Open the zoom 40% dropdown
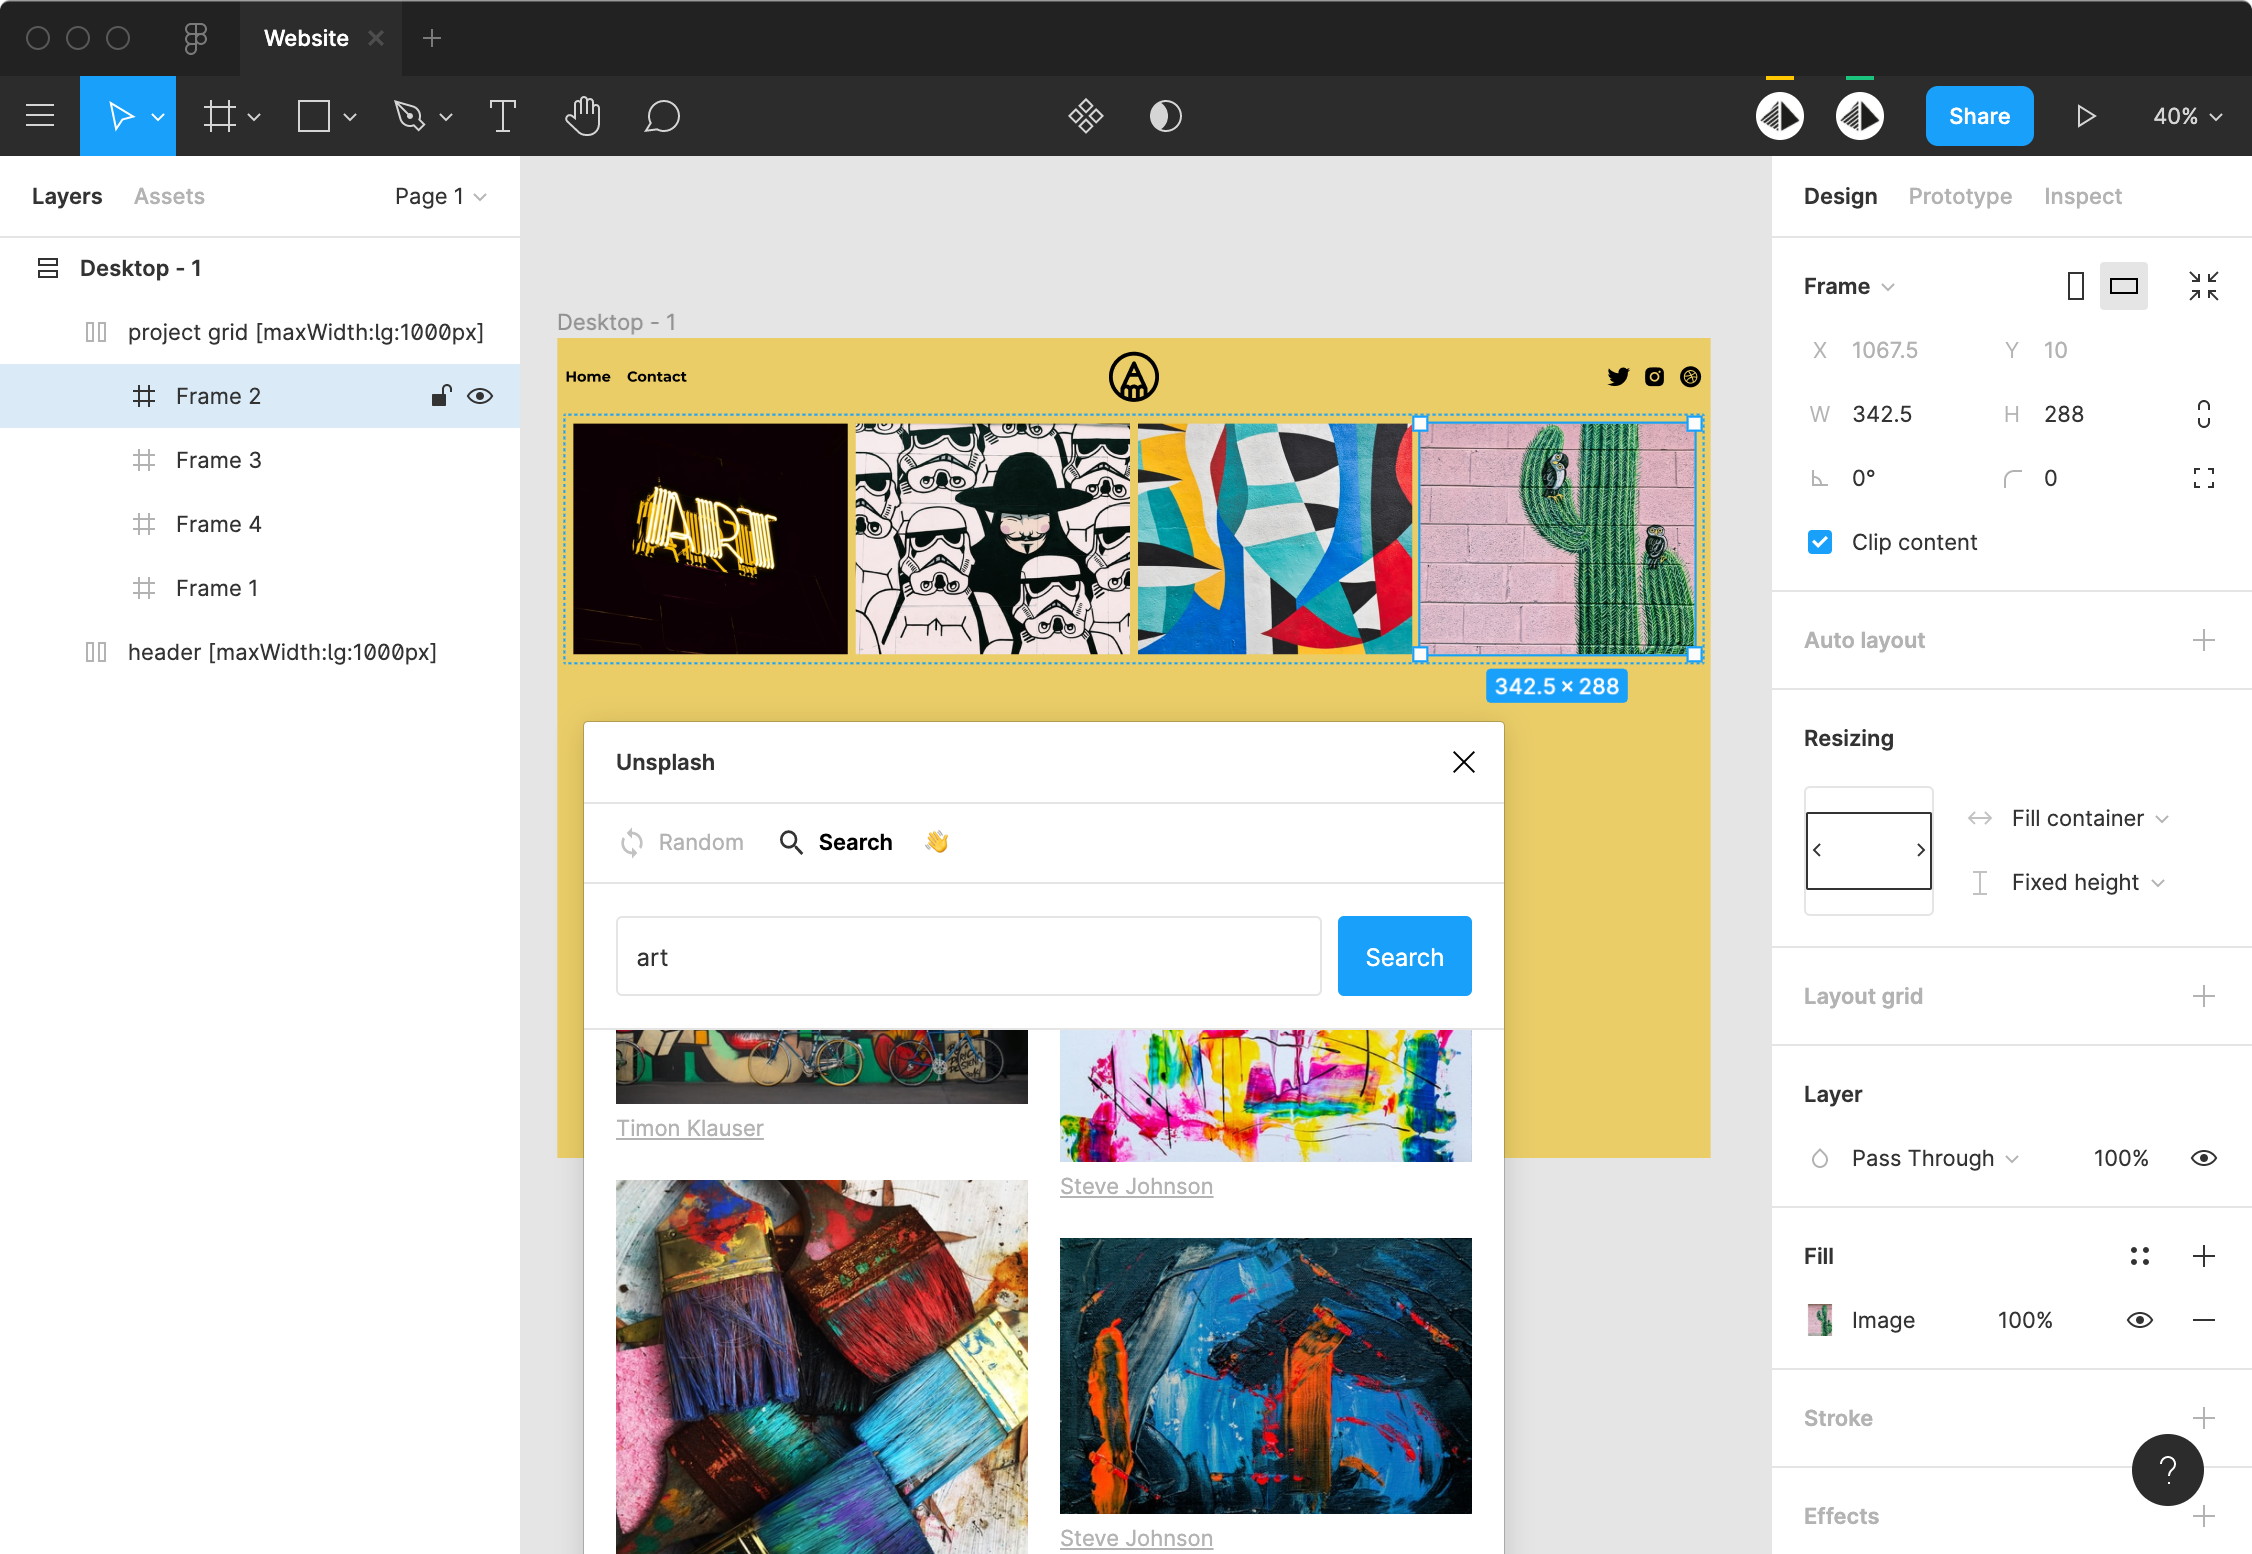2252x1554 pixels. [x=2188, y=116]
